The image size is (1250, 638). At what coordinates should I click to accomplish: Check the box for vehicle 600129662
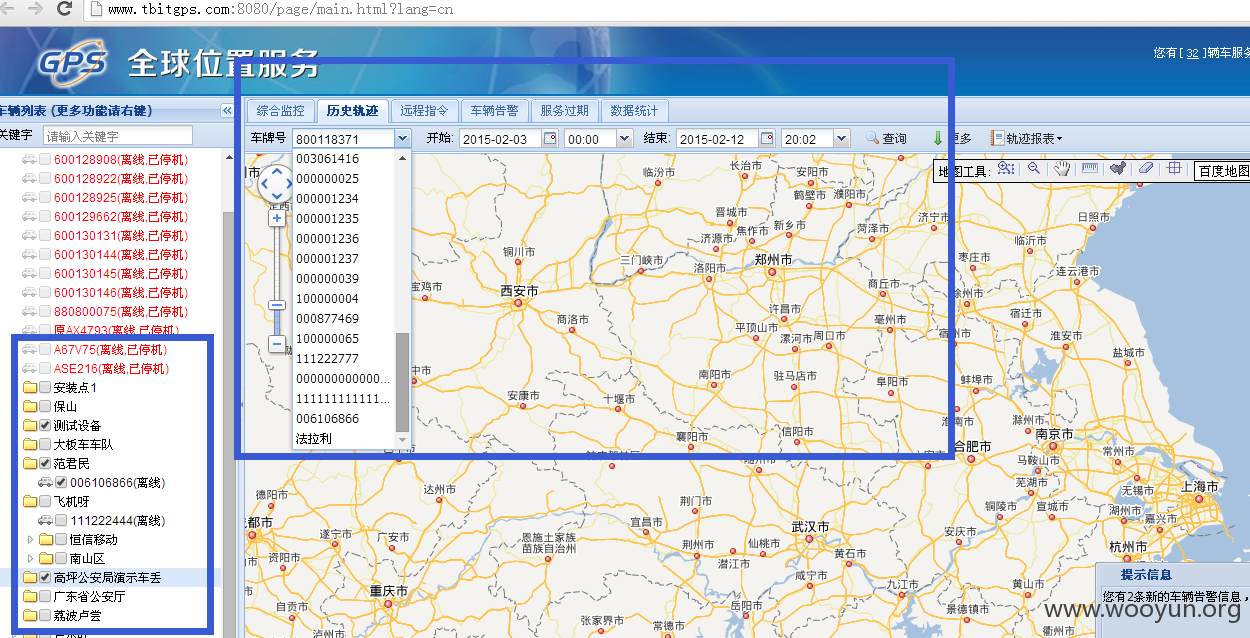click(45, 216)
